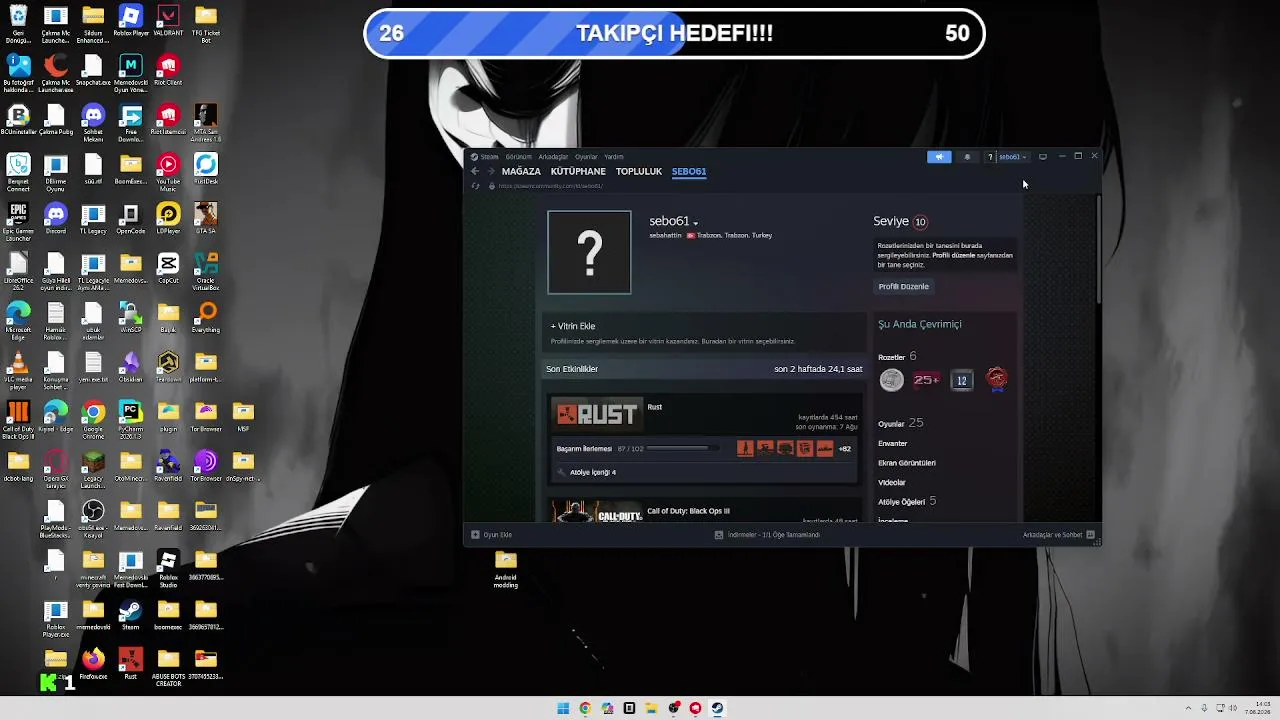The image size is (1280, 720).
Task: Open Atölye İçeriği 4 under Rust
Action: [592, 472]
